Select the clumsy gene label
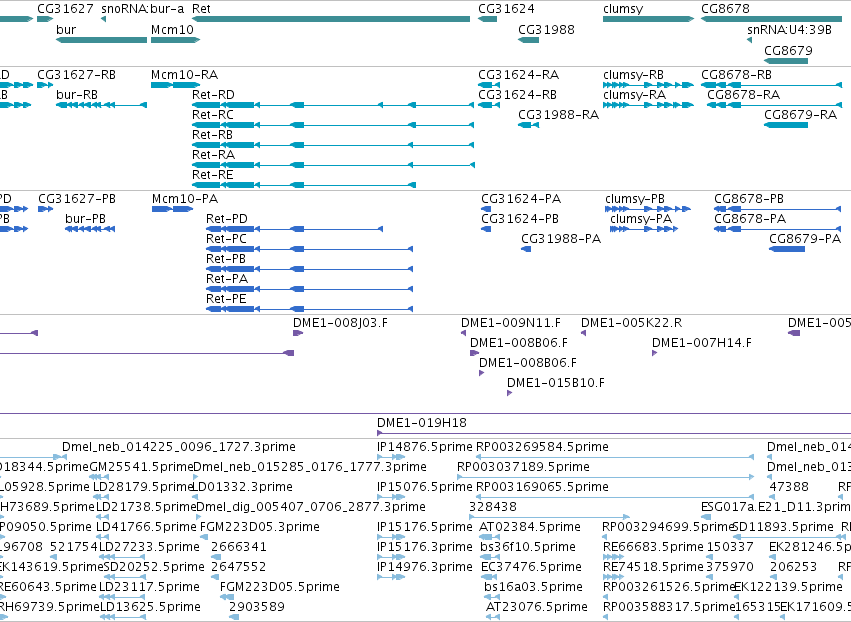 click(x=623, y=9)
